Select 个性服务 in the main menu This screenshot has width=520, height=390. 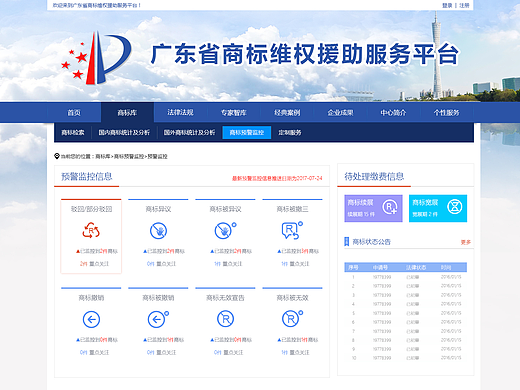tap(447, 113)
